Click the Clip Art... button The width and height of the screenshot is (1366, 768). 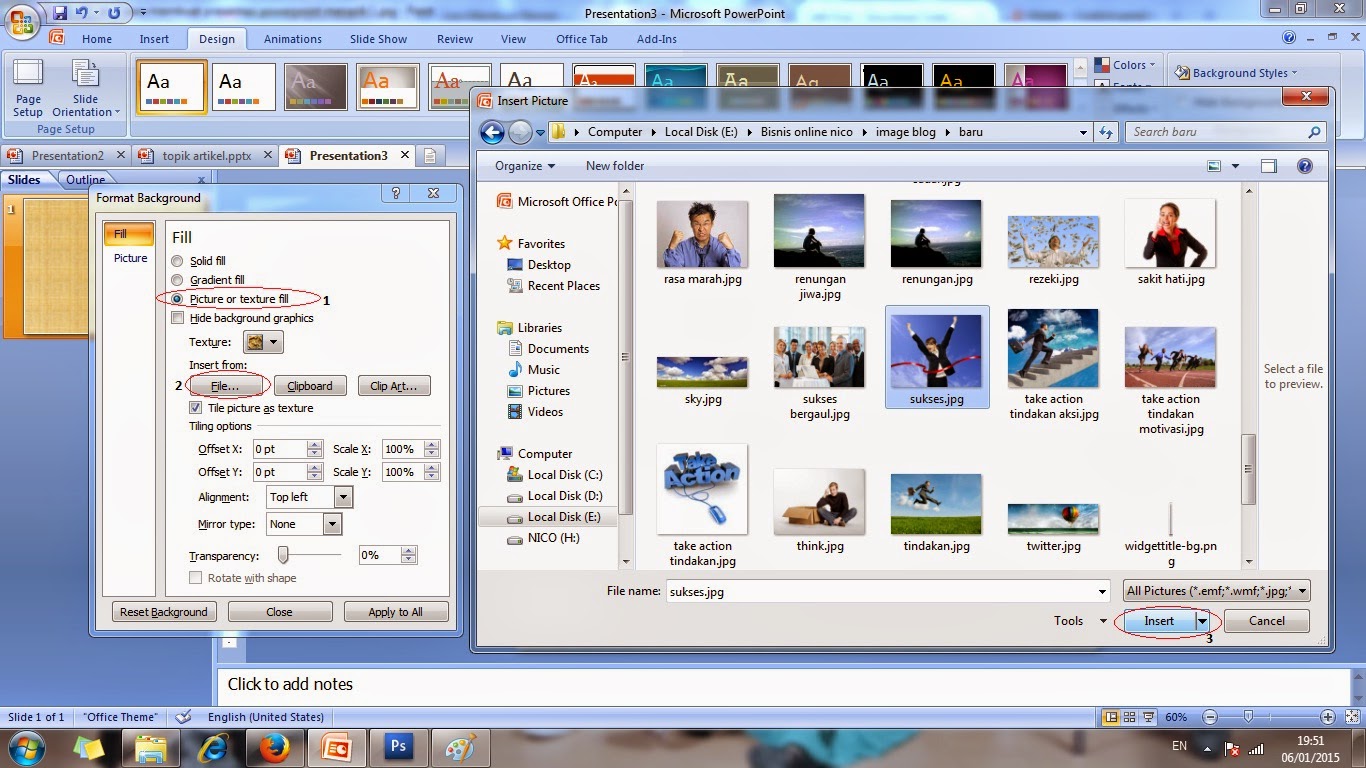click(394, 386)
